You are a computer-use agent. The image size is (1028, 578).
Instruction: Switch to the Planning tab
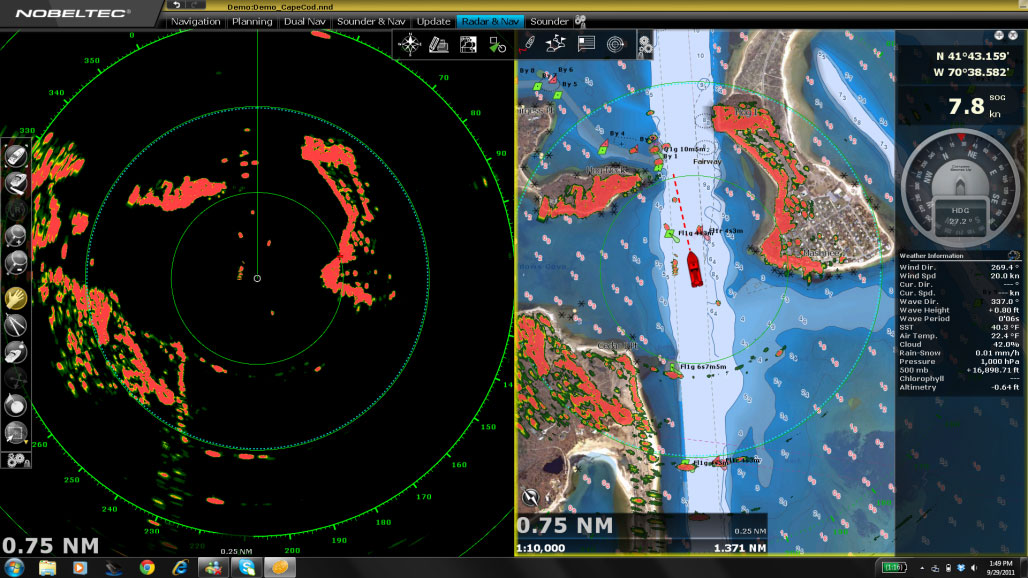click(252, 22)
